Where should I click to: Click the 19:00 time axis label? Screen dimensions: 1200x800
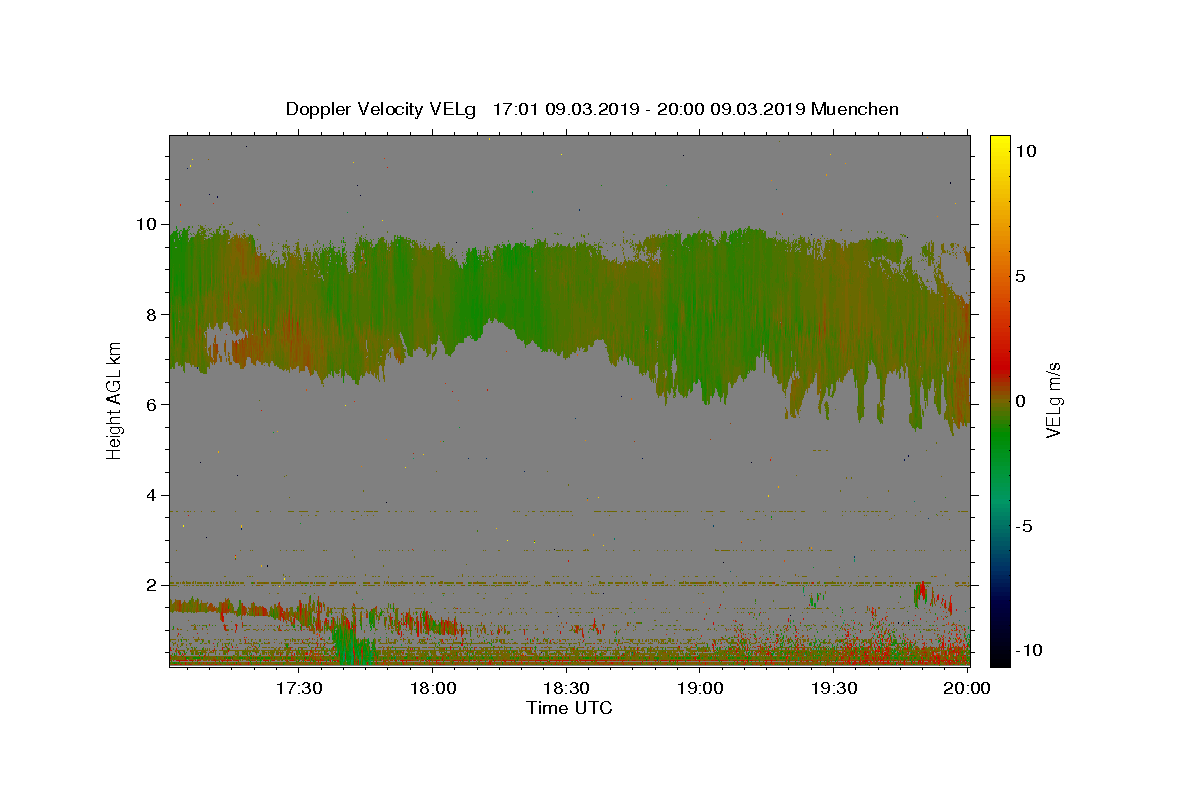[700, 688]
